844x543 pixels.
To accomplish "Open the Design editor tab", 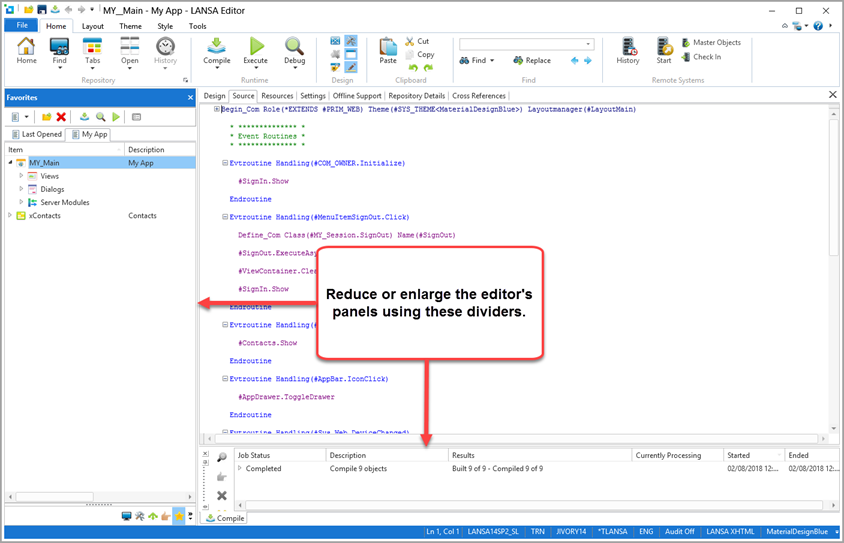I will (x=214, y=96).
